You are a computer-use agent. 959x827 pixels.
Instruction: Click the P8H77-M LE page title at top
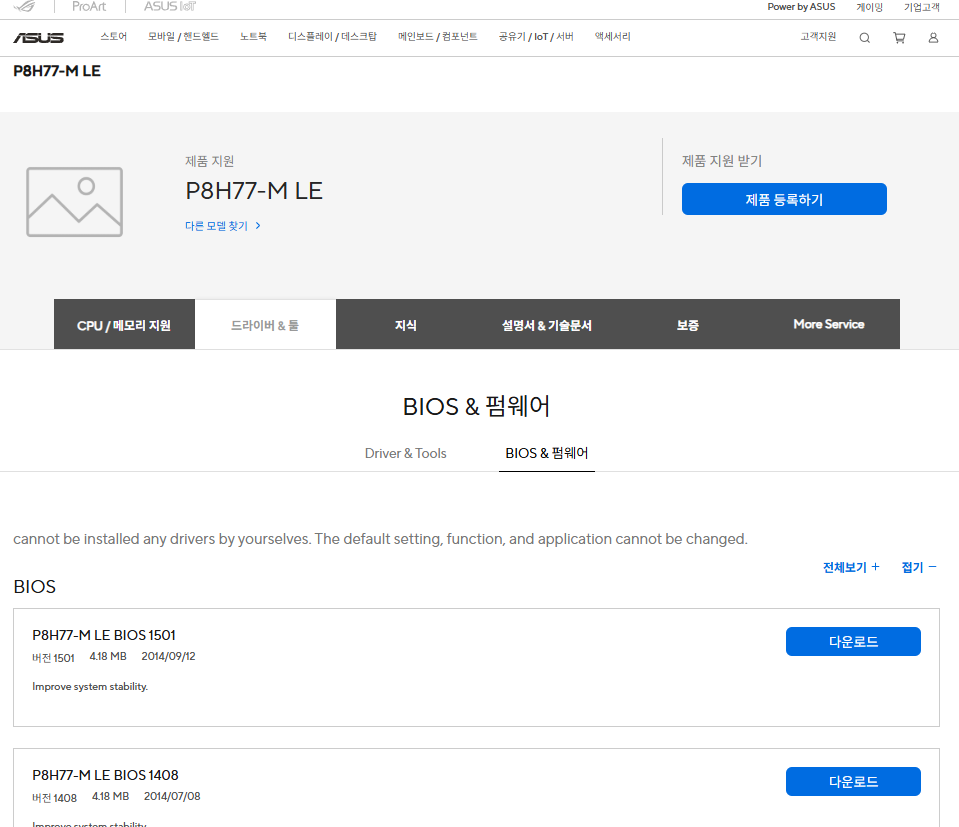click(x=57, y=71)
